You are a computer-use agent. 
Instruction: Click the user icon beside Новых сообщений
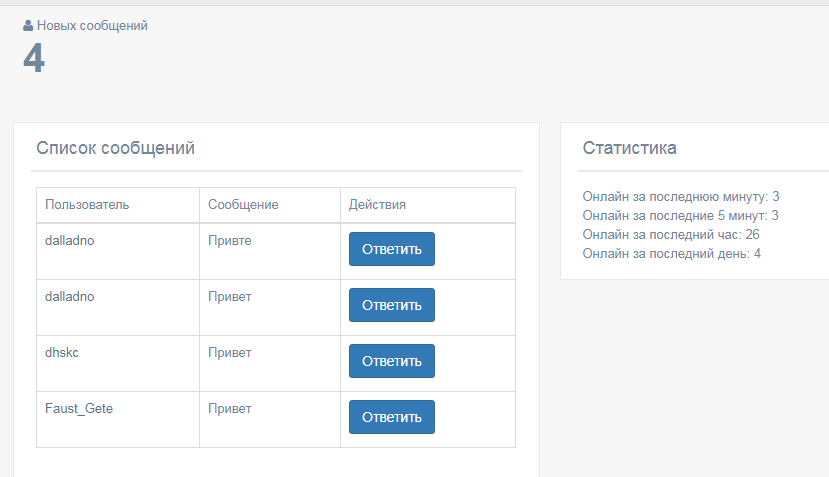click(x=28, y=26)
